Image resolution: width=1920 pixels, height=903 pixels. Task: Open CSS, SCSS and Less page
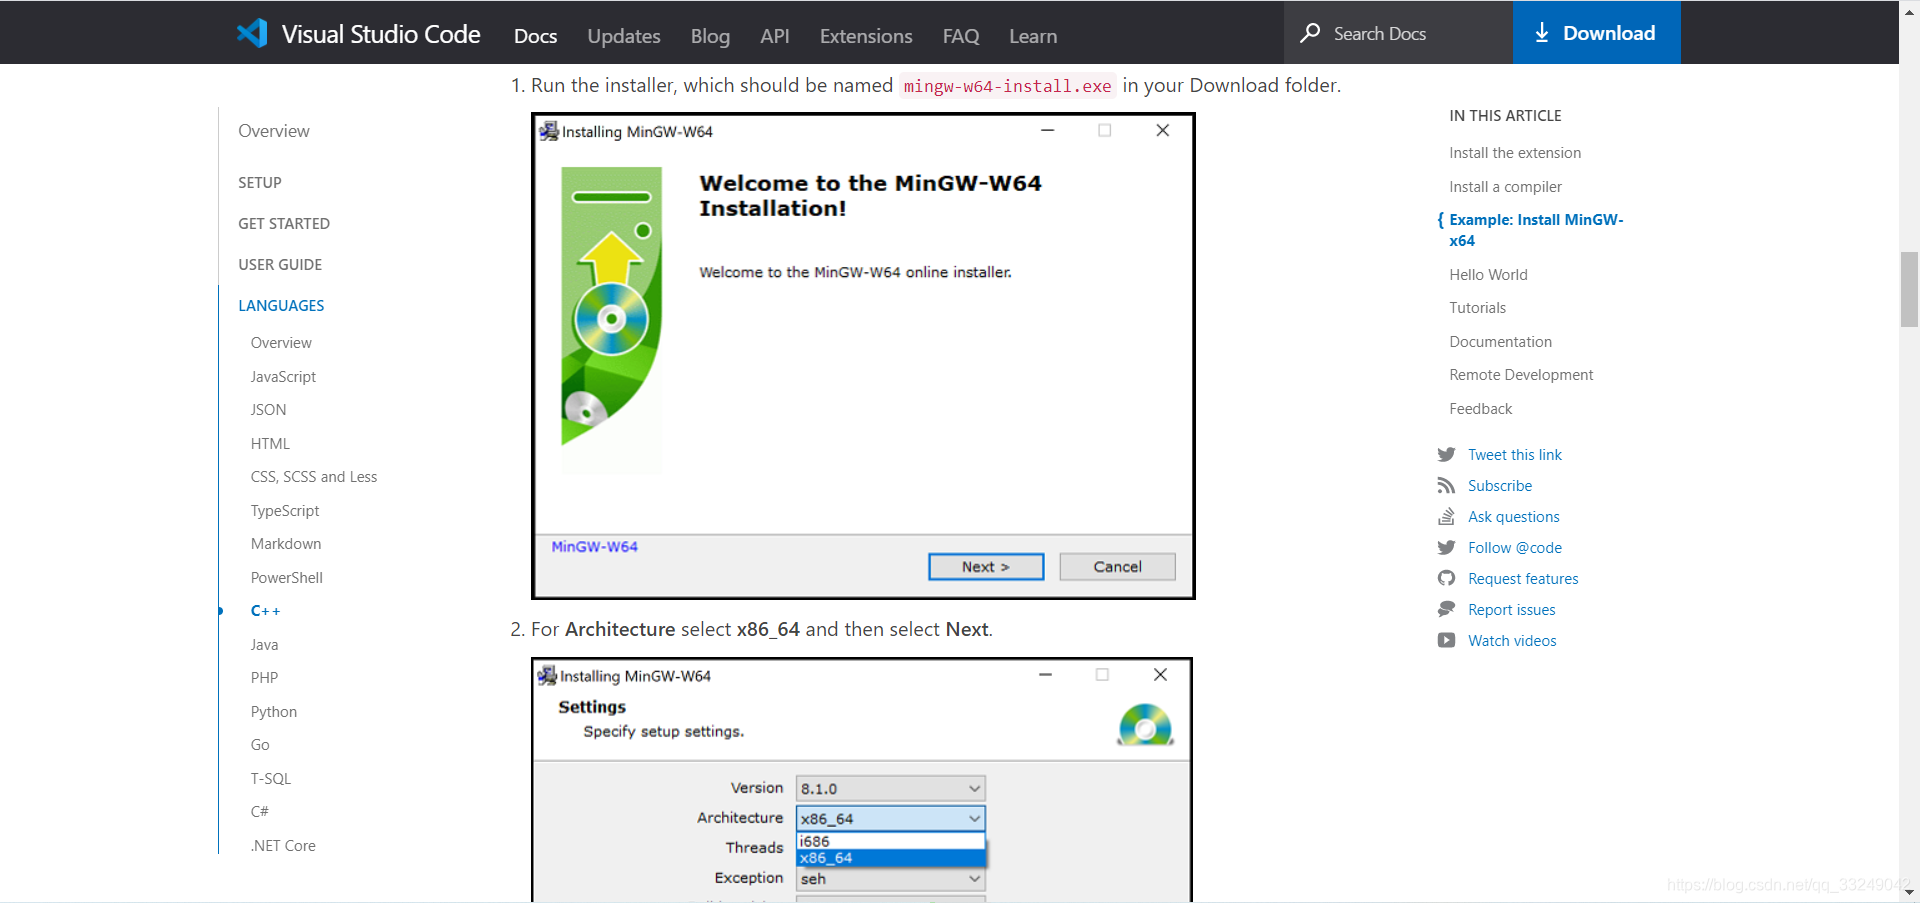[314, 477]
